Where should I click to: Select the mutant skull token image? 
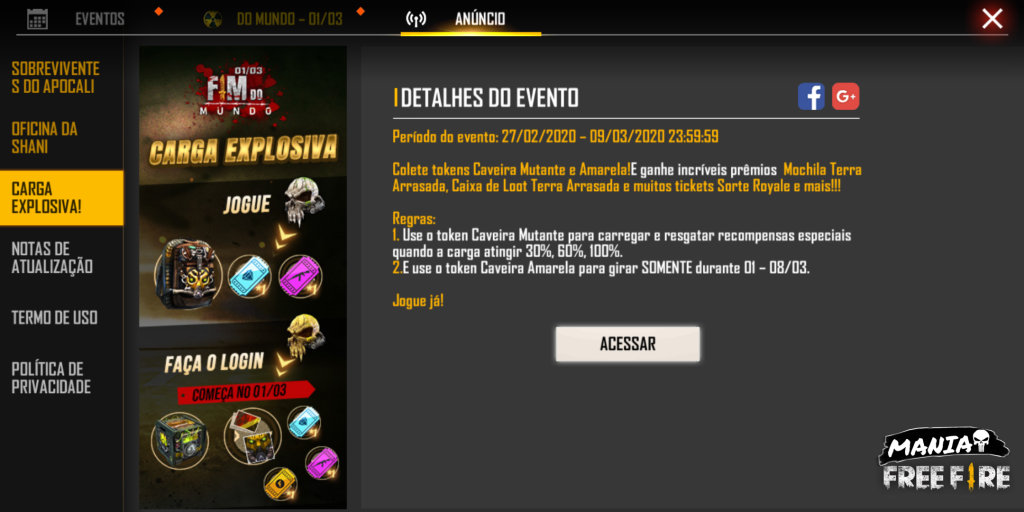304,199
